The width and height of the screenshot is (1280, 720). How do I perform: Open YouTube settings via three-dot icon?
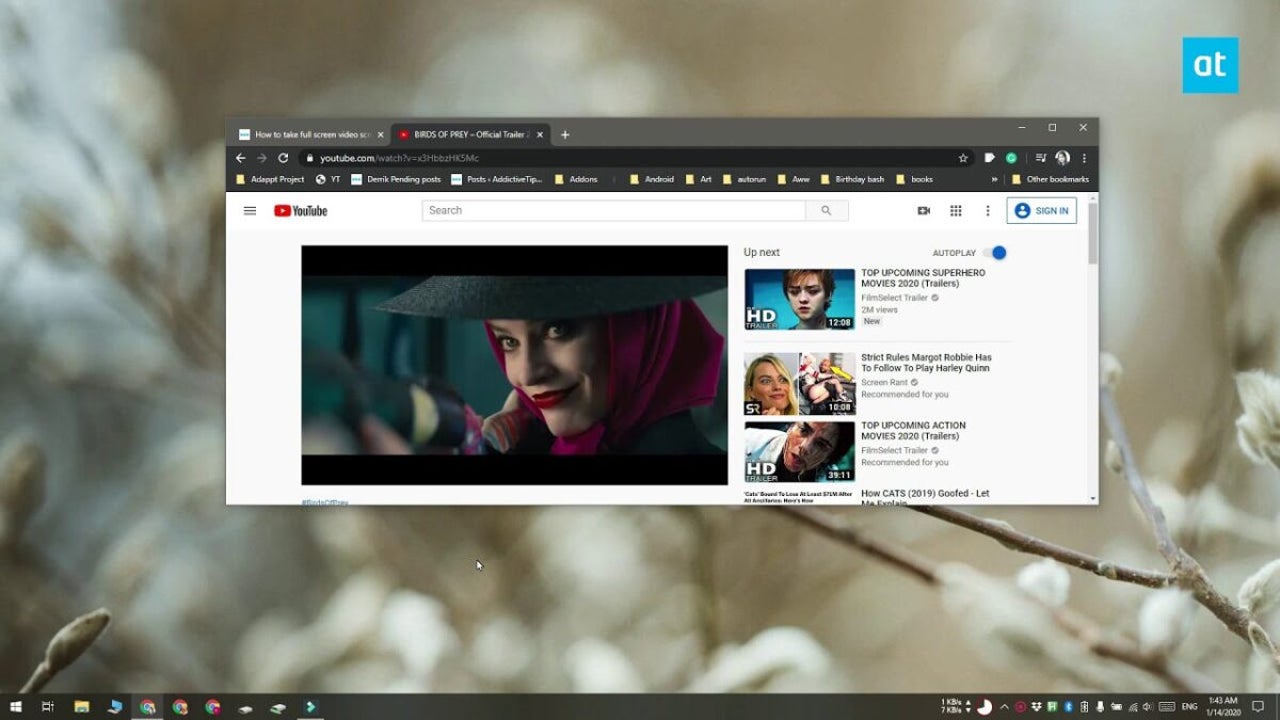click(987, 210)
